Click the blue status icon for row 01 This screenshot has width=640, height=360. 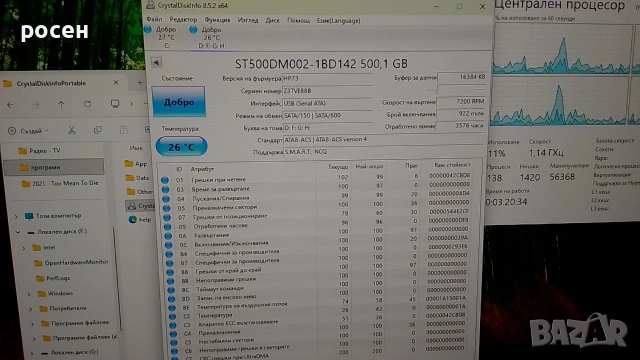point(165,180)
